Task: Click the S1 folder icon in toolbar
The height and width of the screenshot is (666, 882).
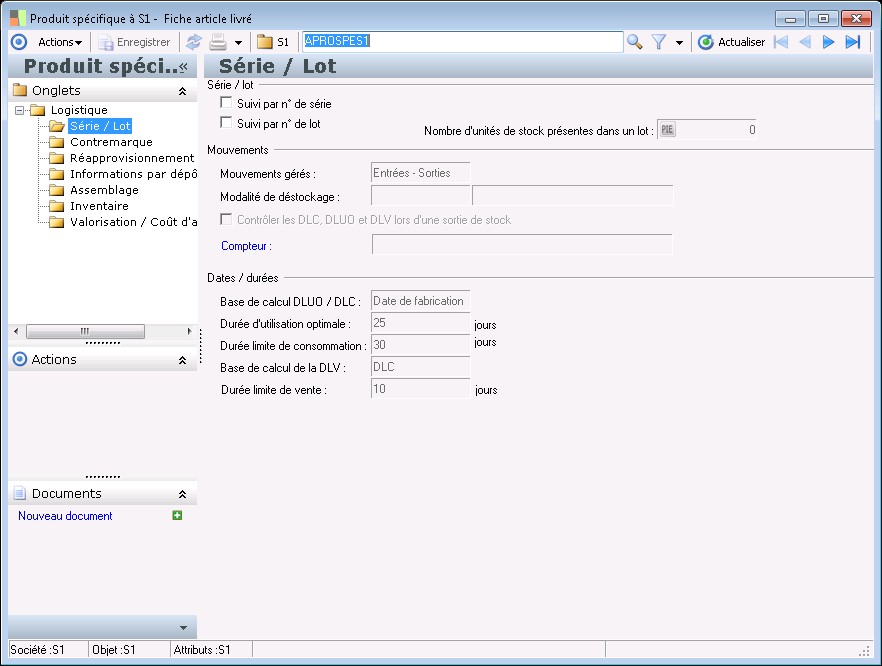Action: [264, 42]
